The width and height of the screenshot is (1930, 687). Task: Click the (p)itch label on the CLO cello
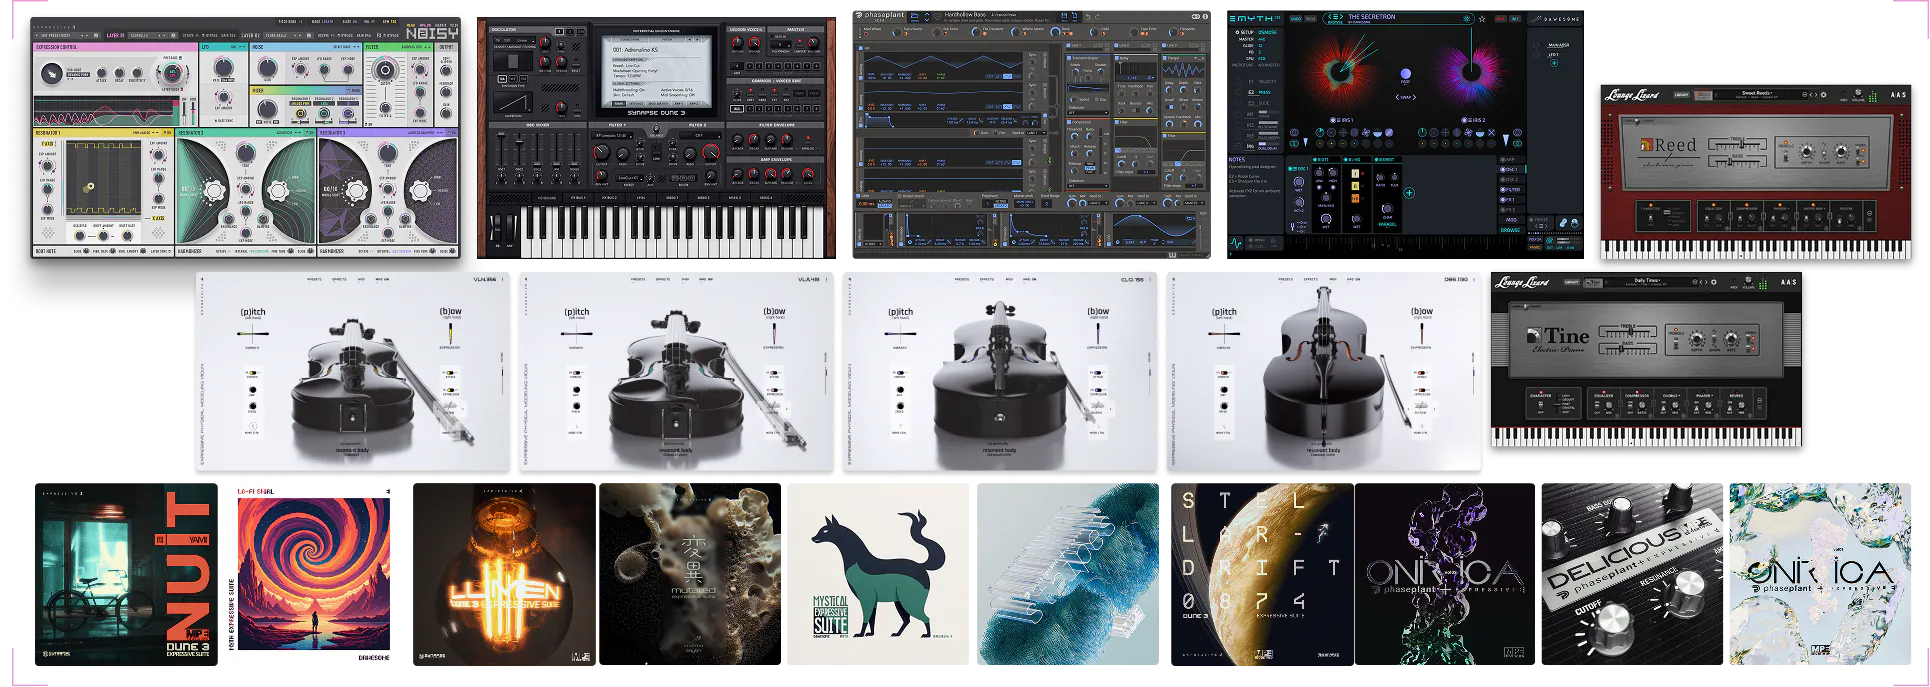pos(901,312)
